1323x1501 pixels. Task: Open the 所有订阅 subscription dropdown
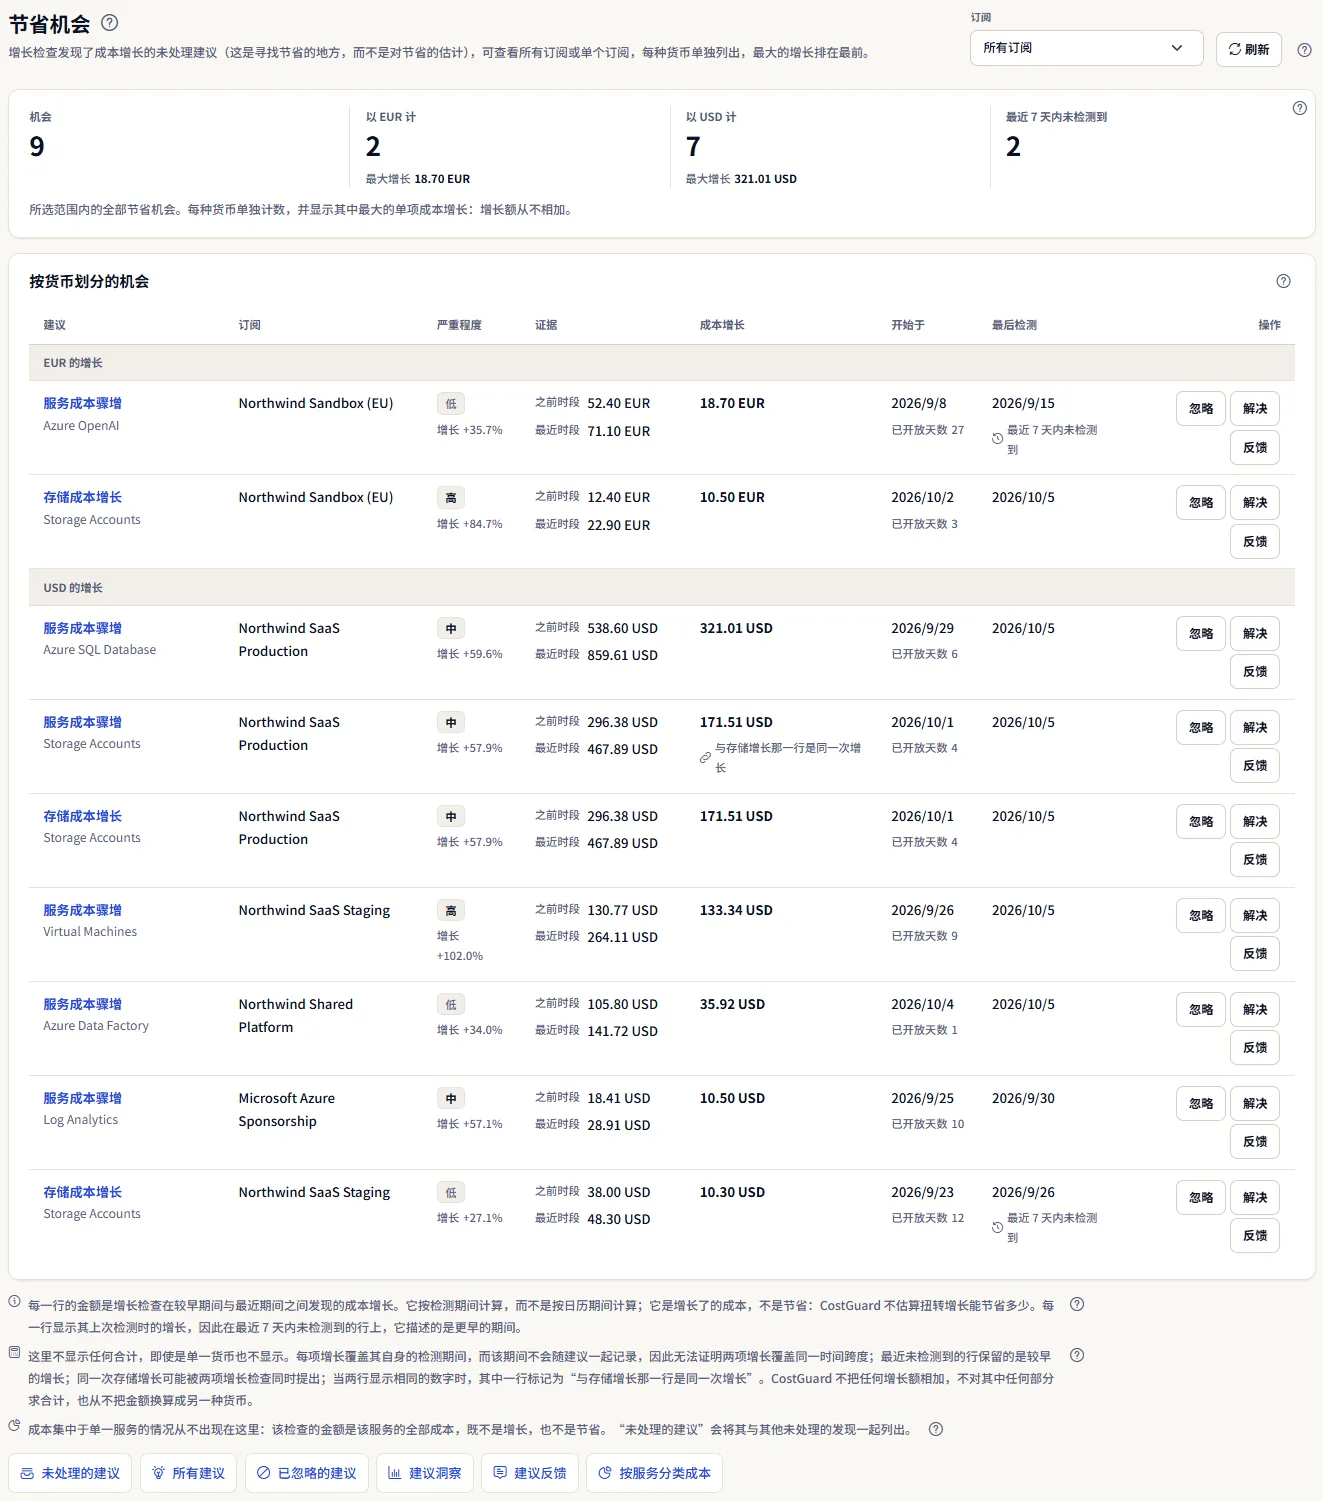pos(1086,48)
